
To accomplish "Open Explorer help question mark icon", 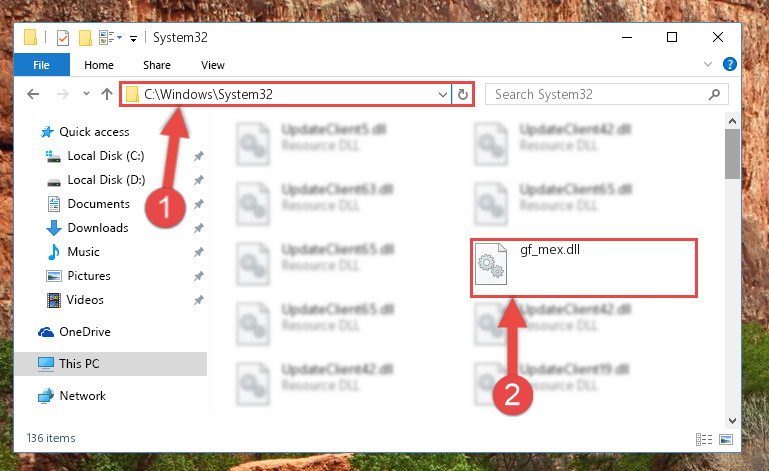I will (729, 64).
